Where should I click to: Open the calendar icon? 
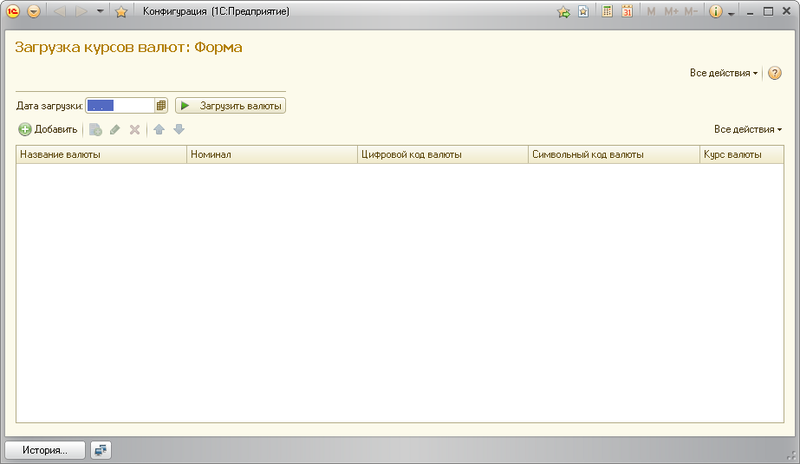(x=627, y=11)
